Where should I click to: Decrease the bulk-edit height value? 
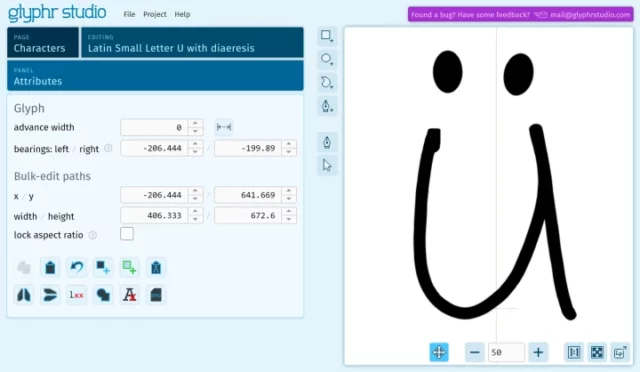pyautogui.click(x=289, y=219)
